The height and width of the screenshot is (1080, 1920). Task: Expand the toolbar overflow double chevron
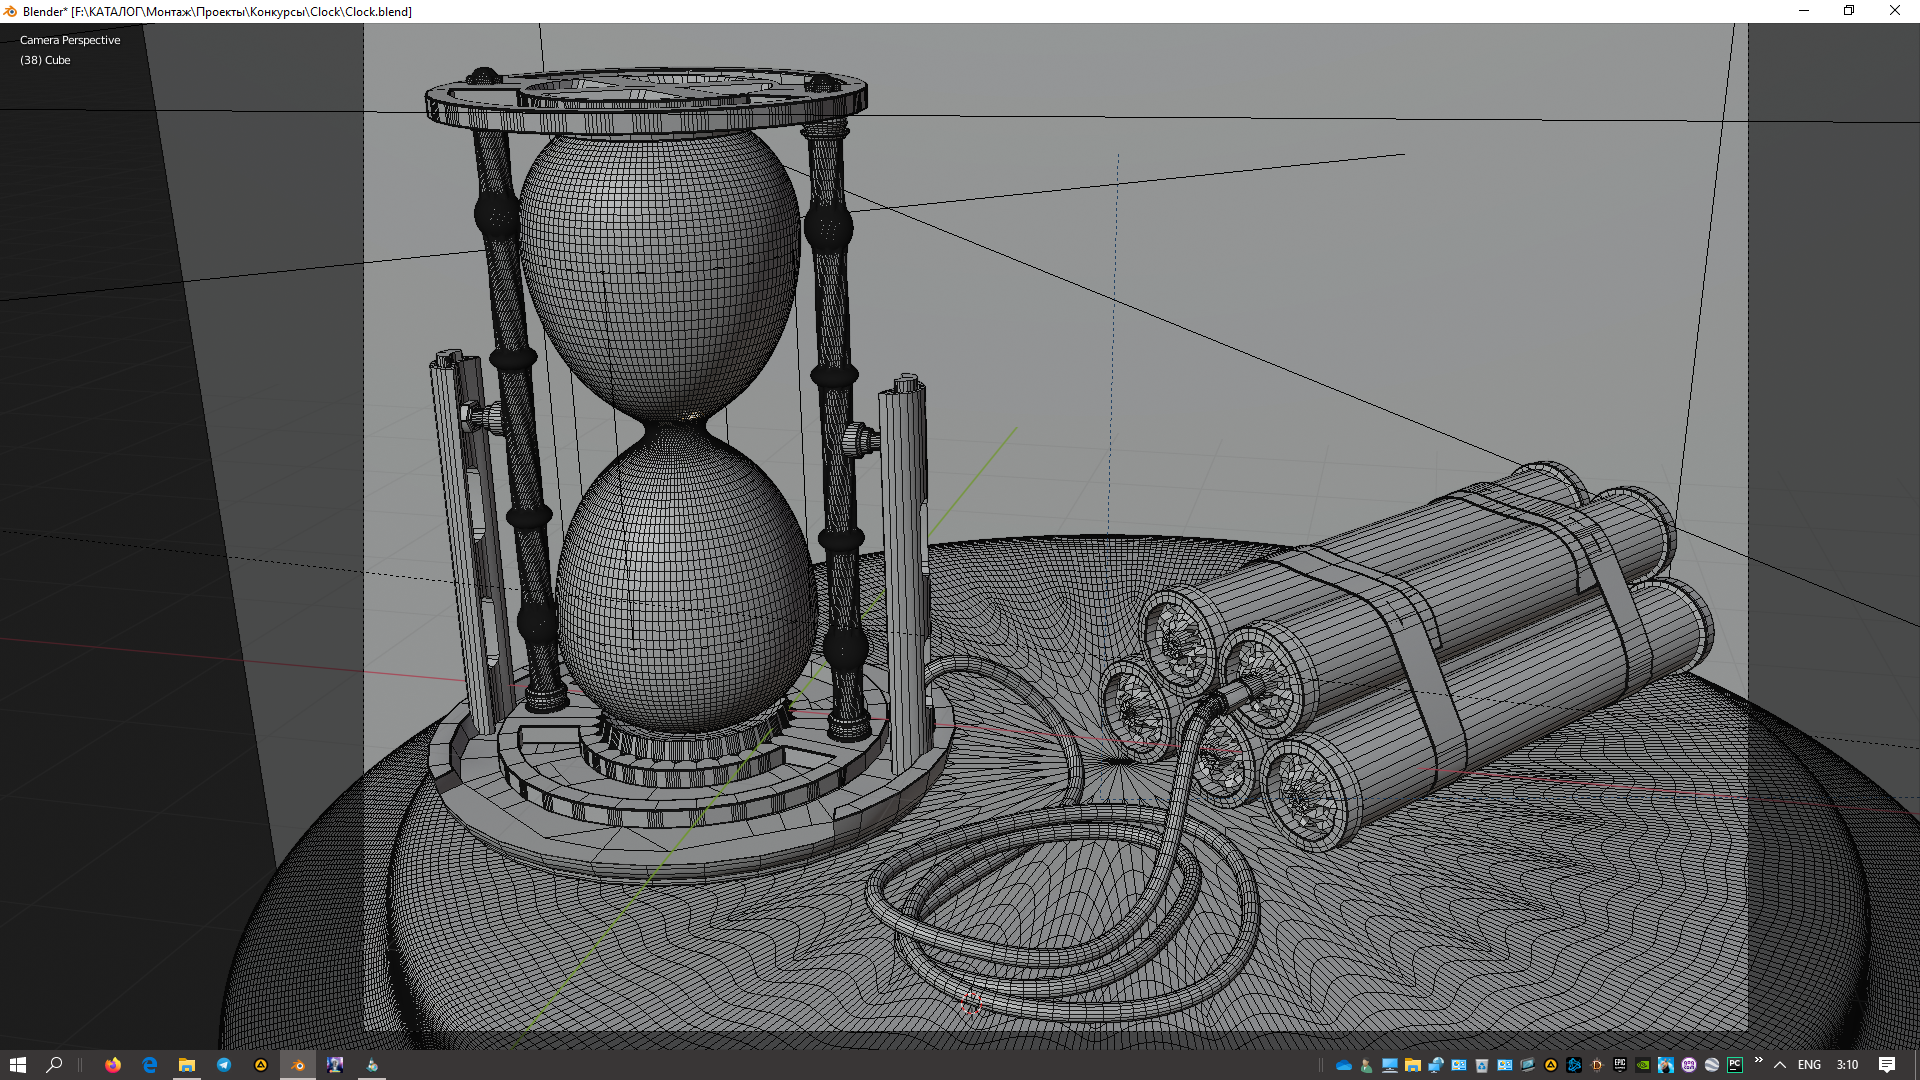1759,1060
